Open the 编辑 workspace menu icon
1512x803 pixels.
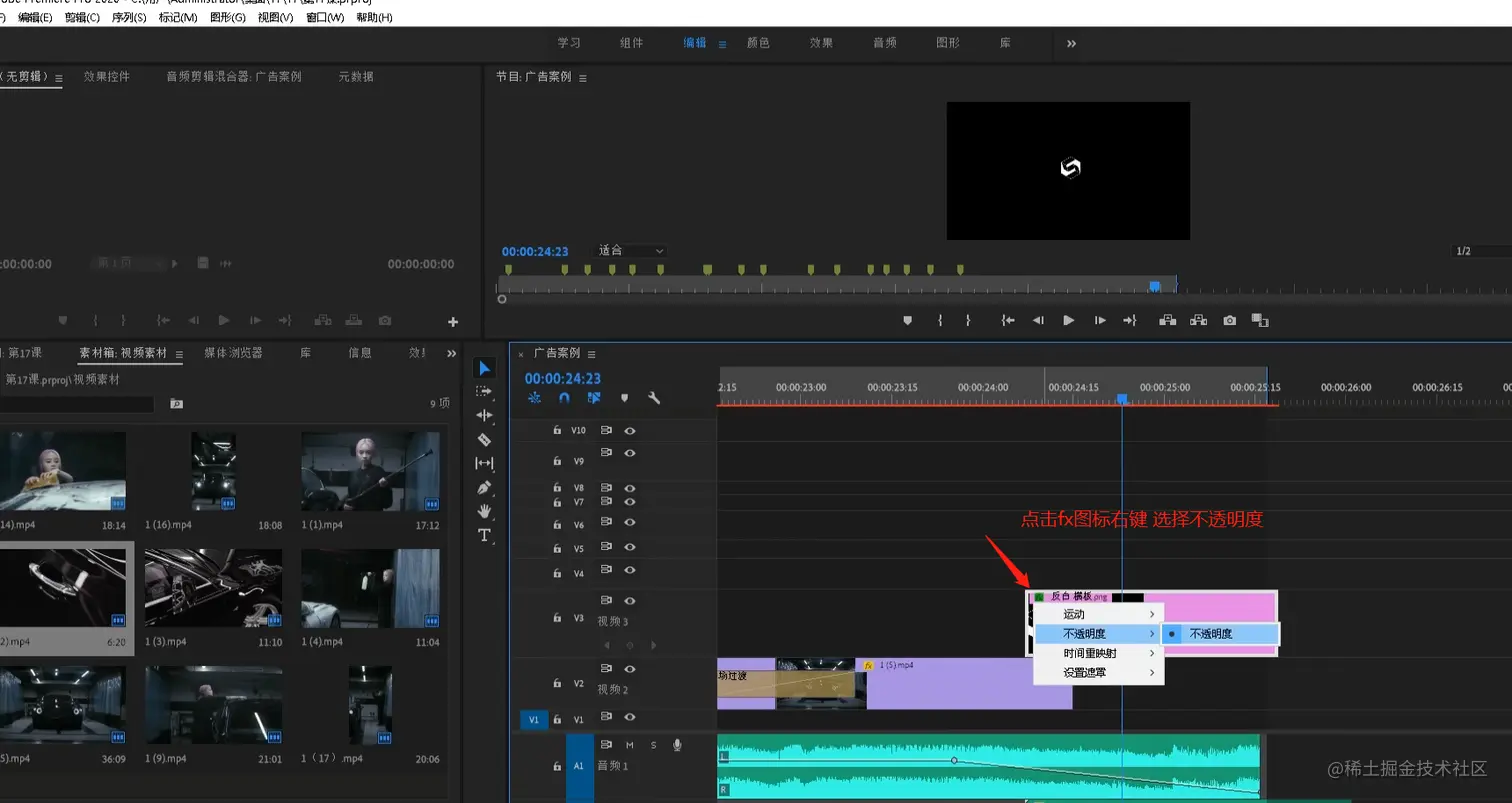(722, 44)
